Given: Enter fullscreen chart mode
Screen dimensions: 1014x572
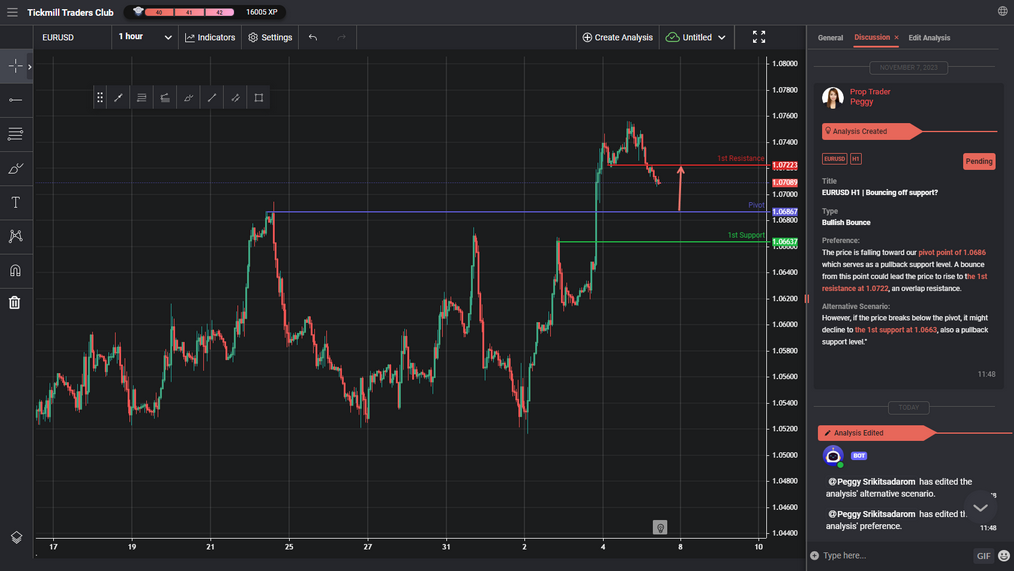Looking at the screenshot, I should [x=759, y=37].
